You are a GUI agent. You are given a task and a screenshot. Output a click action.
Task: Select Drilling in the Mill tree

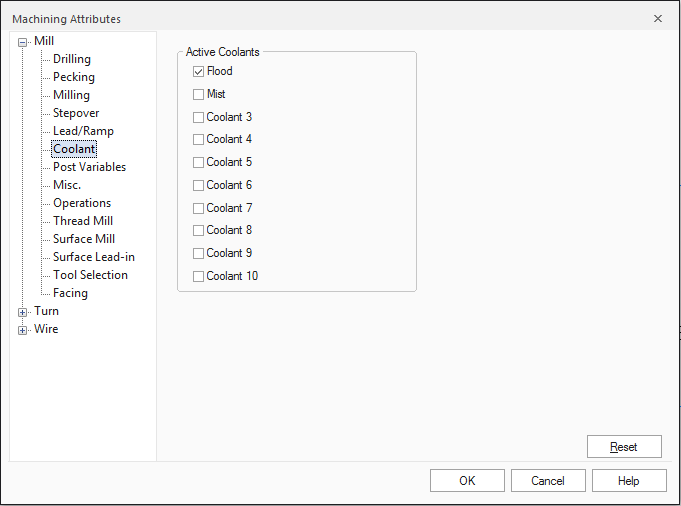[72, 59]
